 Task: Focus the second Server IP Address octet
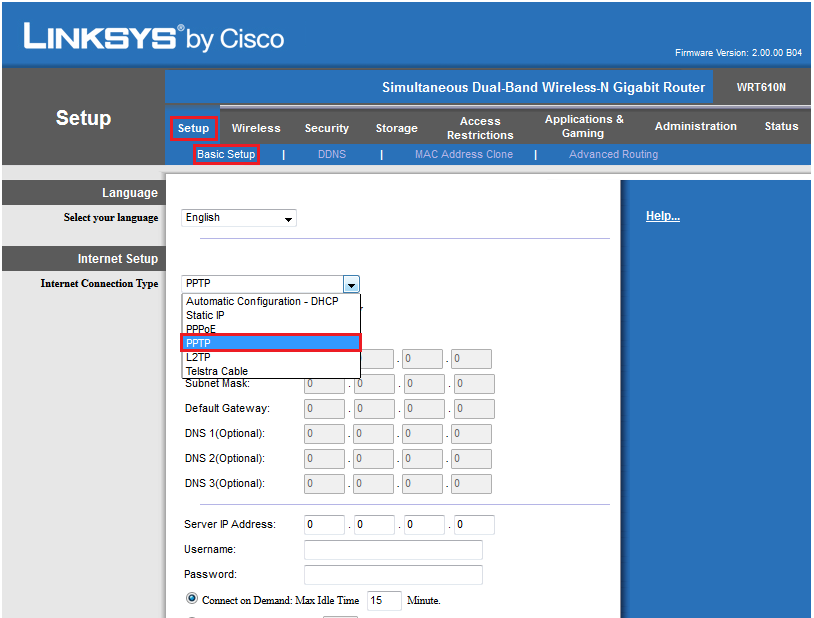(x=374, y=525)
